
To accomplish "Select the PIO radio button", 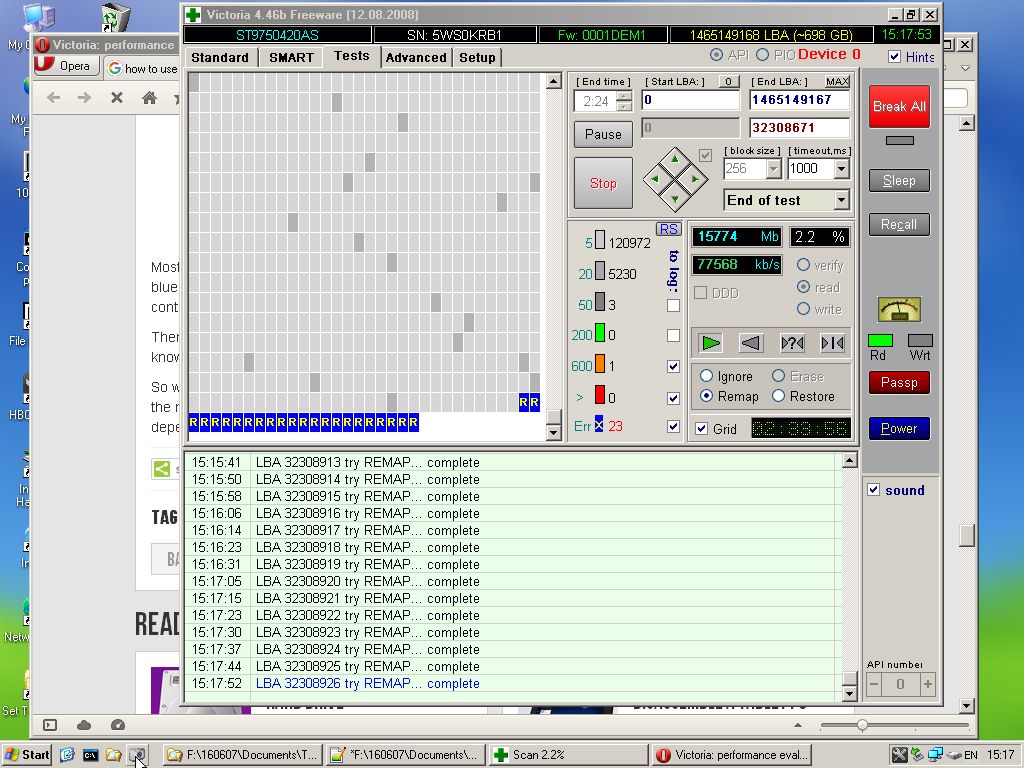I will (763, 56).
